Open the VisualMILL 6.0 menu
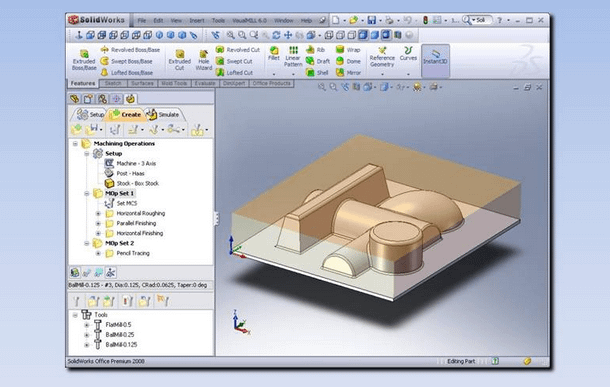This screenshot has height=387, width=610. pos(249,20)
